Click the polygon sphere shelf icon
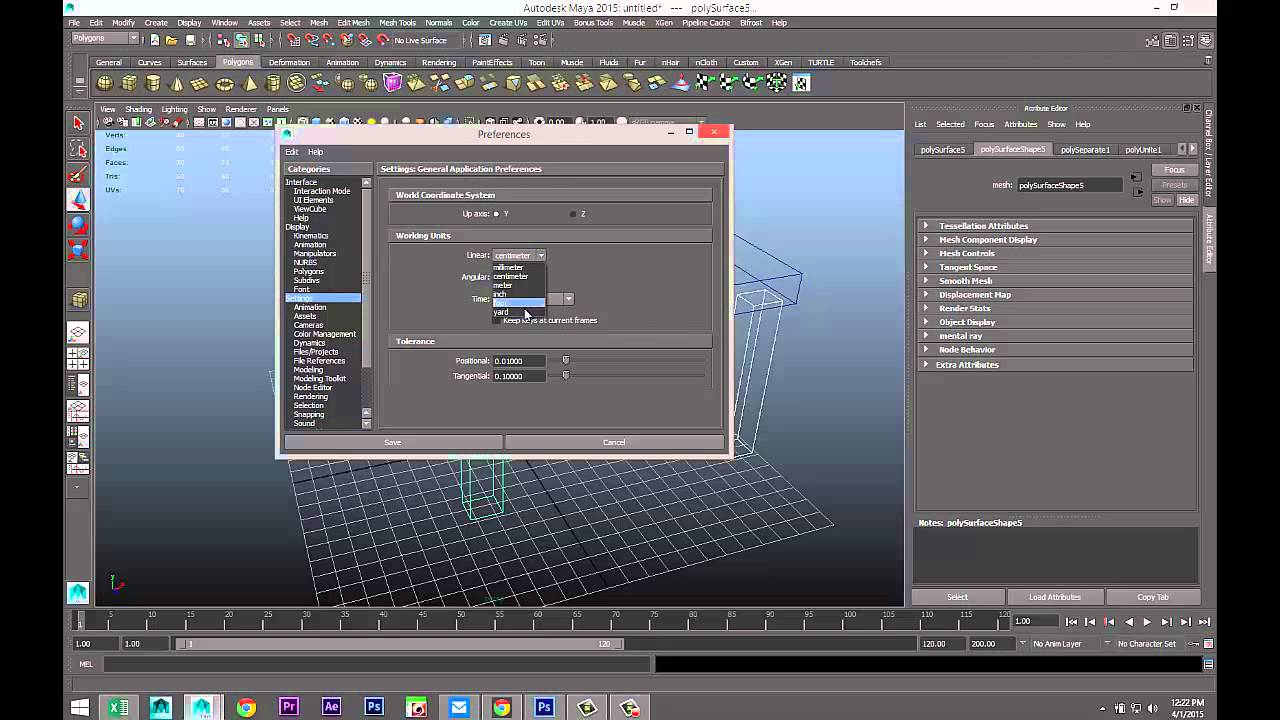 (105, 83)
